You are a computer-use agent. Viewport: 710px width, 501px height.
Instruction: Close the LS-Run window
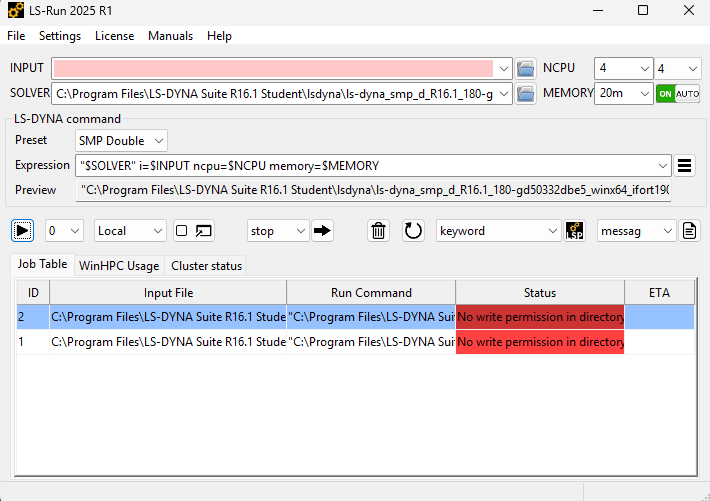(x=689, y=10)
